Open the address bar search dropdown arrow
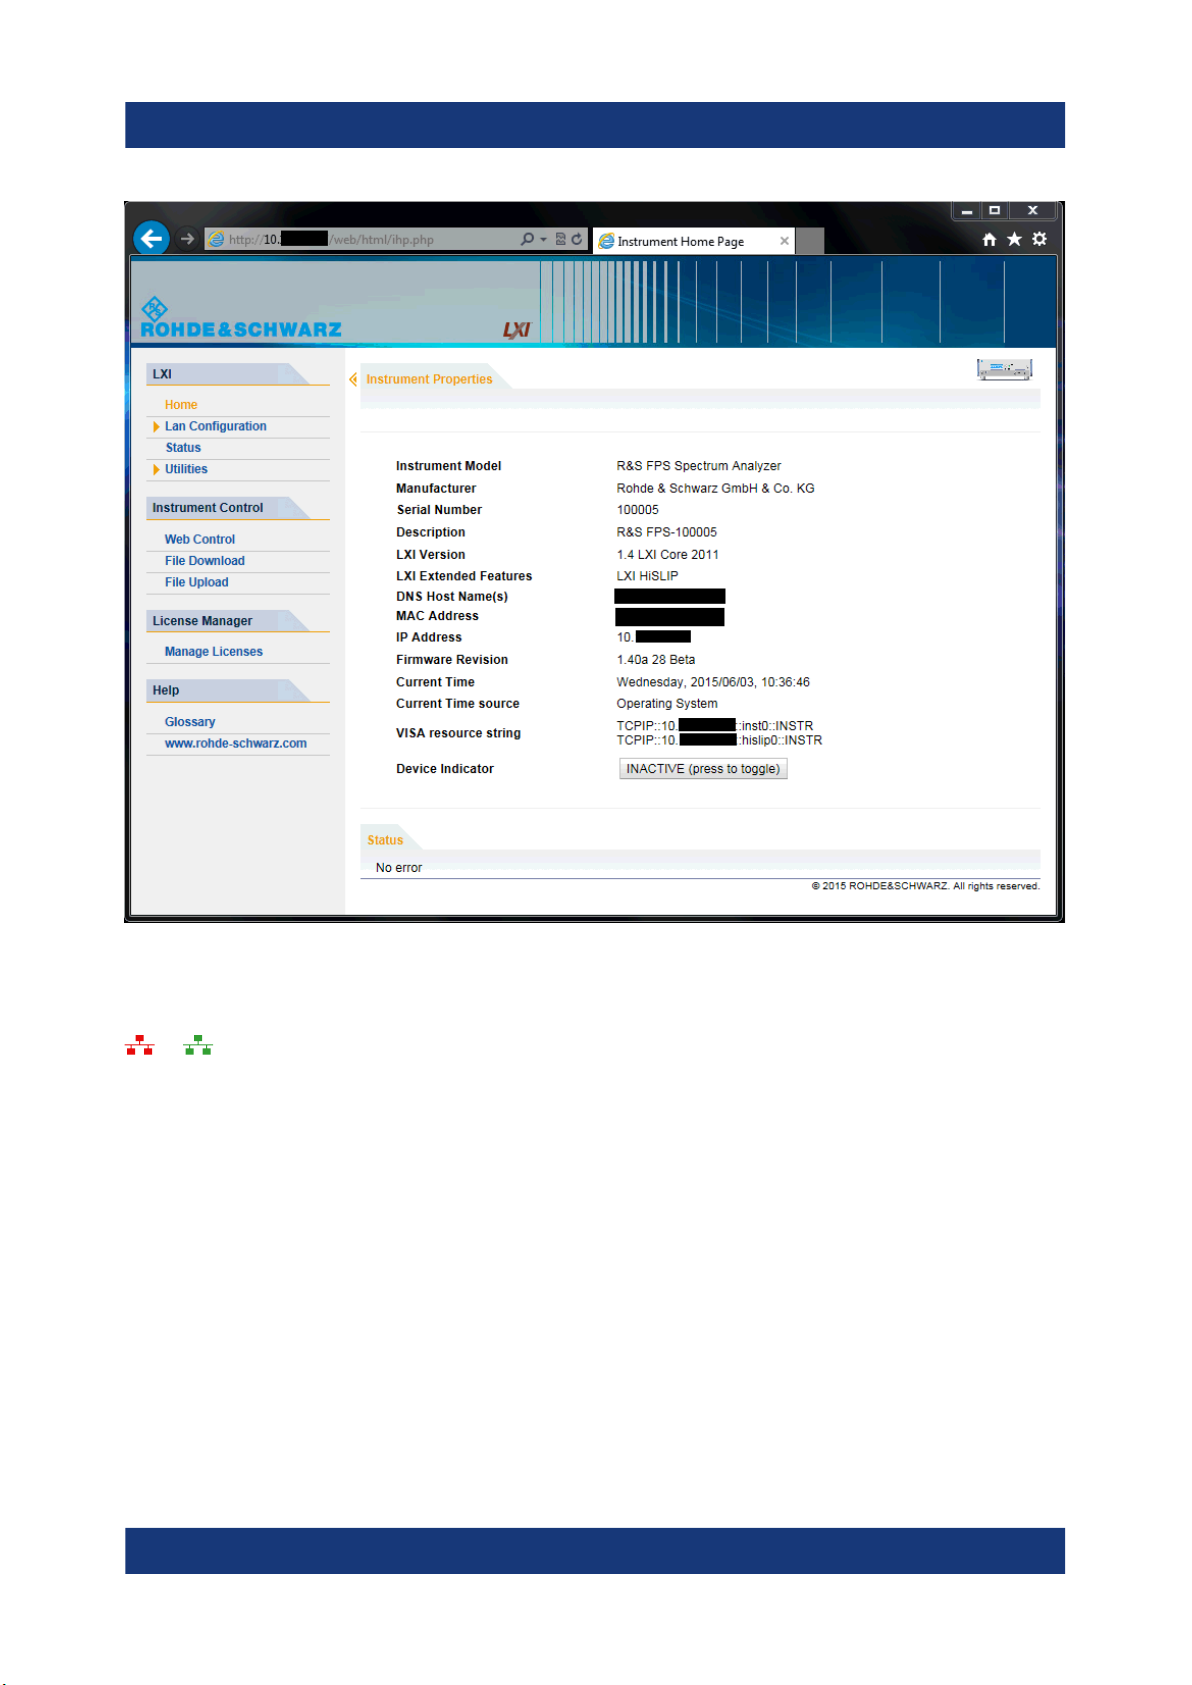Screen dimensions: 1192x1685 544,239
